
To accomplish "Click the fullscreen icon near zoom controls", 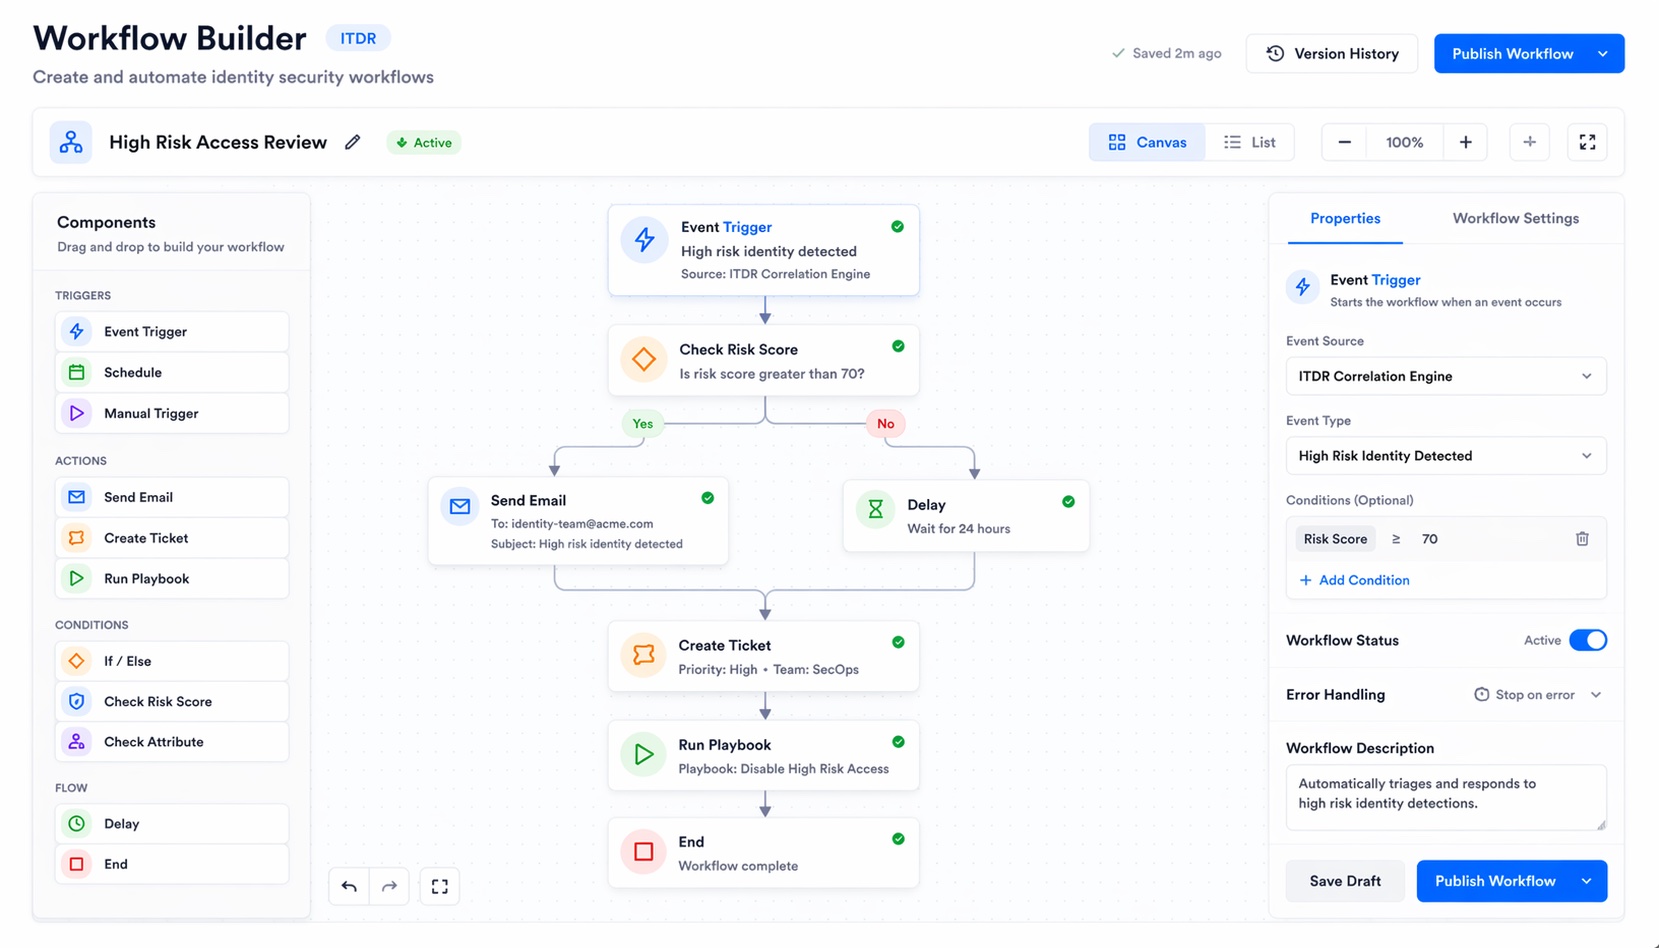I will 1588,142.
